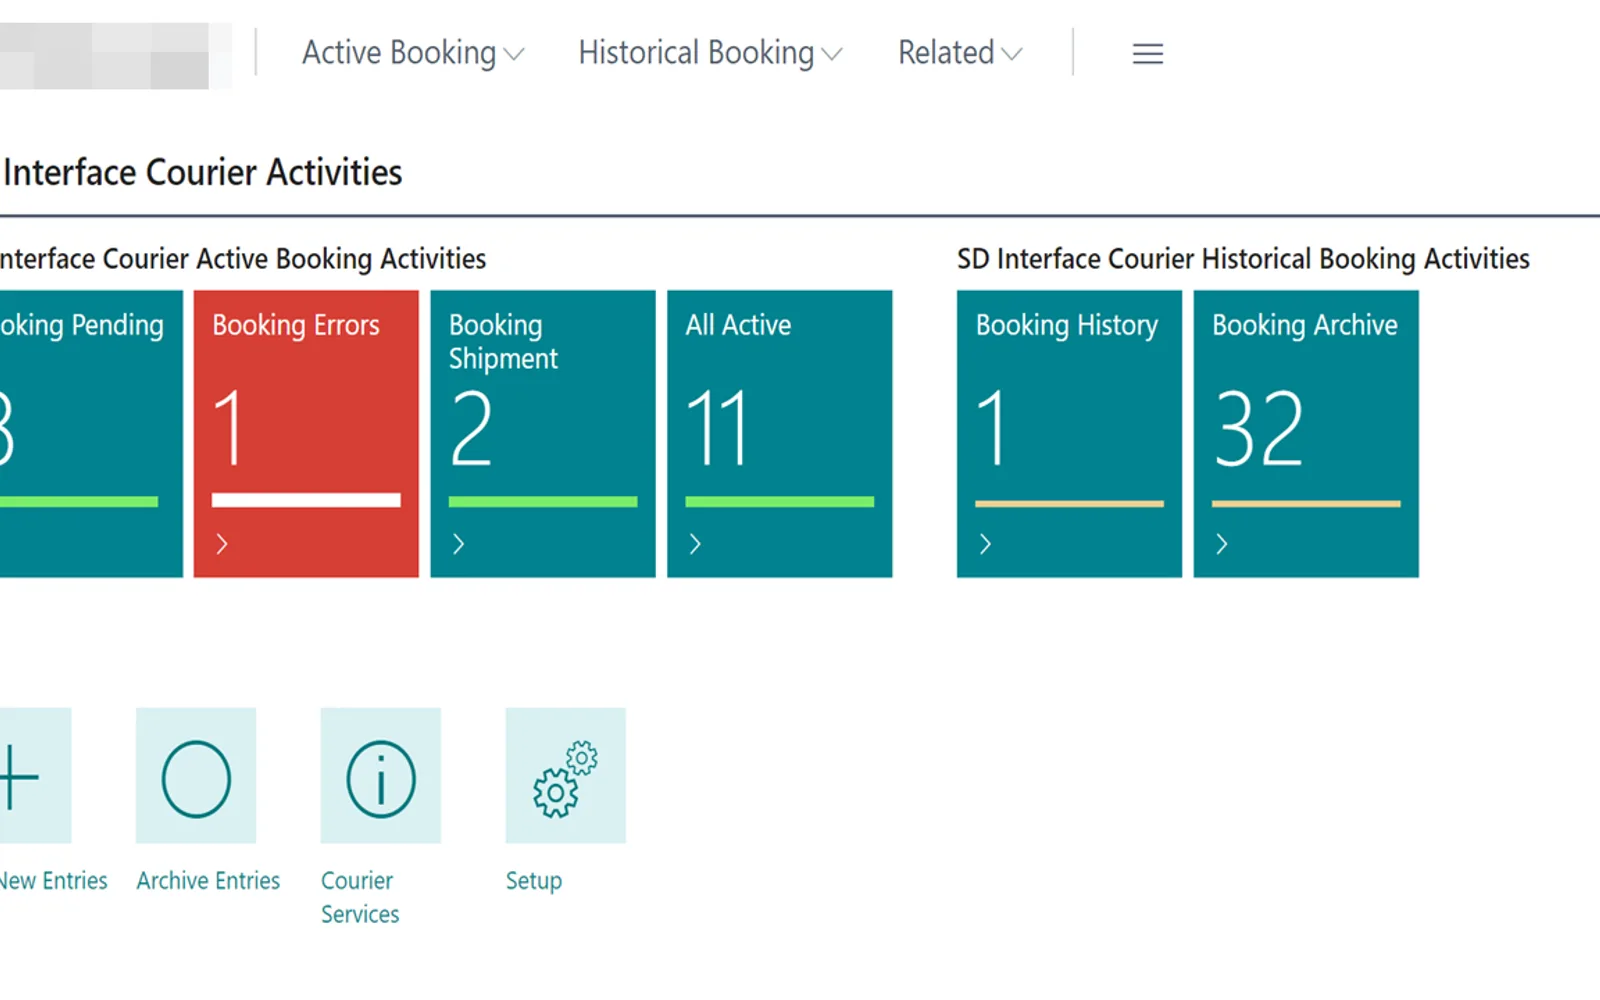
Task: Open the New Entries link text
Action: [53, 881]
